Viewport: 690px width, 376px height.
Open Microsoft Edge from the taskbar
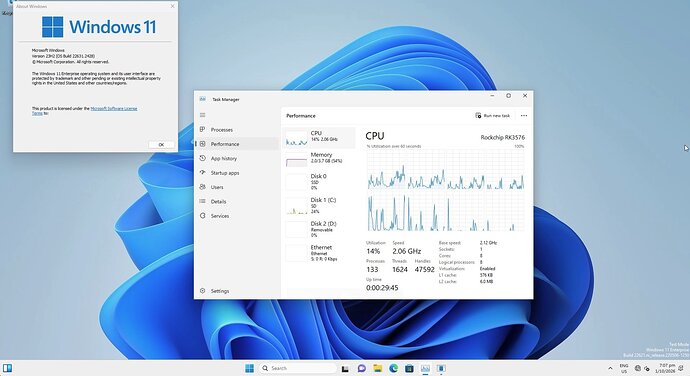tap(393, 368)
